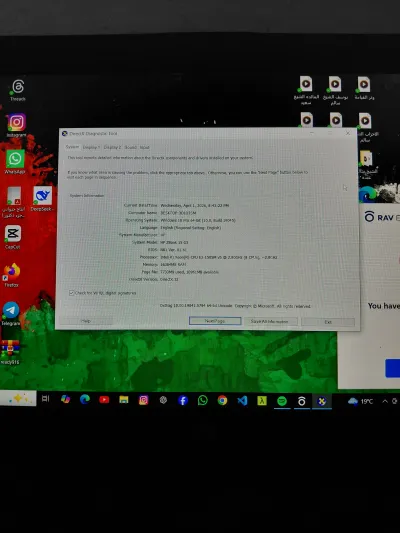This screenshot has width=400, height=533.
Task: Open File Explorer from the taskbar
Action: click(124, 400)
